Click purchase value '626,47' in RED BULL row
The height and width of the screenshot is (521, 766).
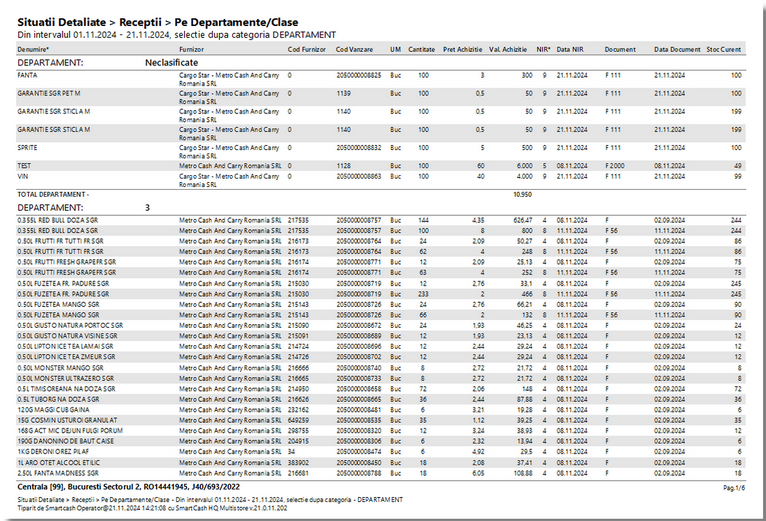523,220
